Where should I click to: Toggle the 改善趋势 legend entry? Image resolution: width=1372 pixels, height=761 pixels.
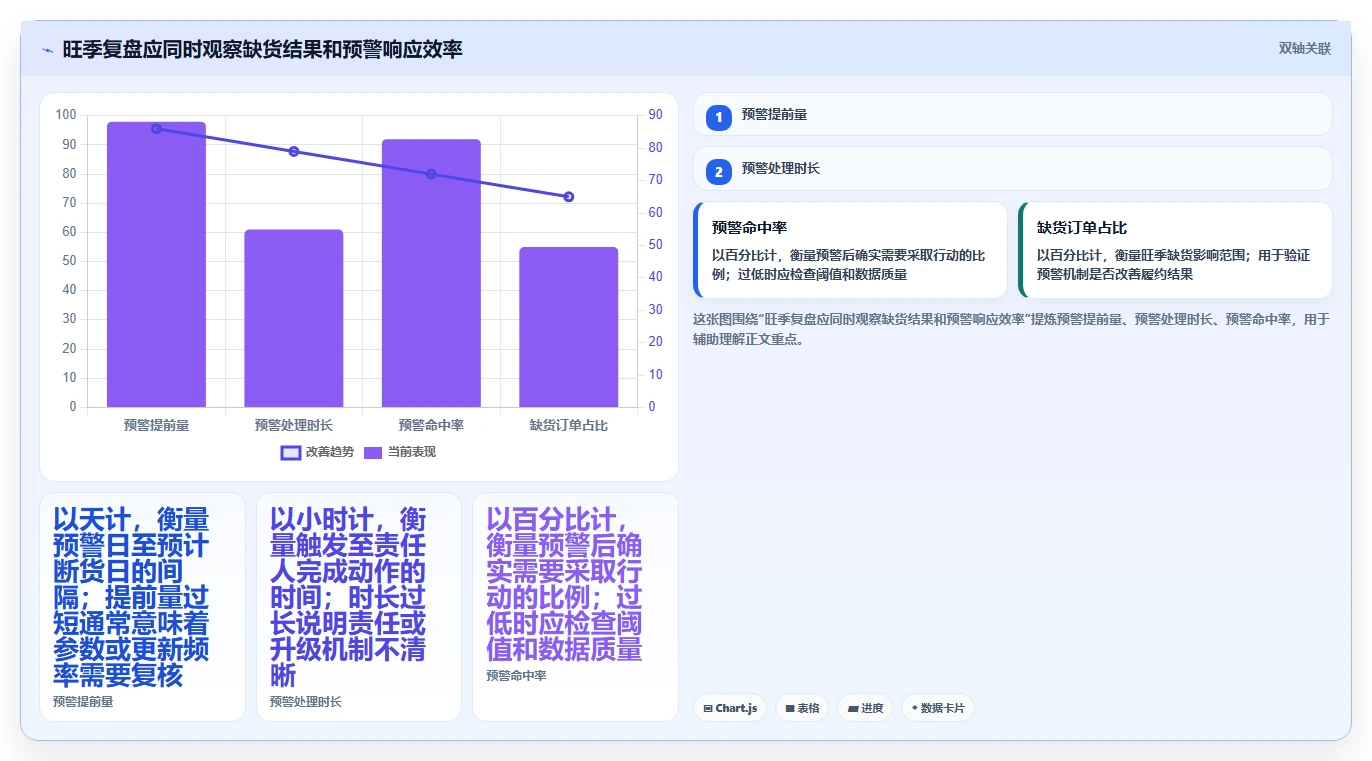coord(317,452)
